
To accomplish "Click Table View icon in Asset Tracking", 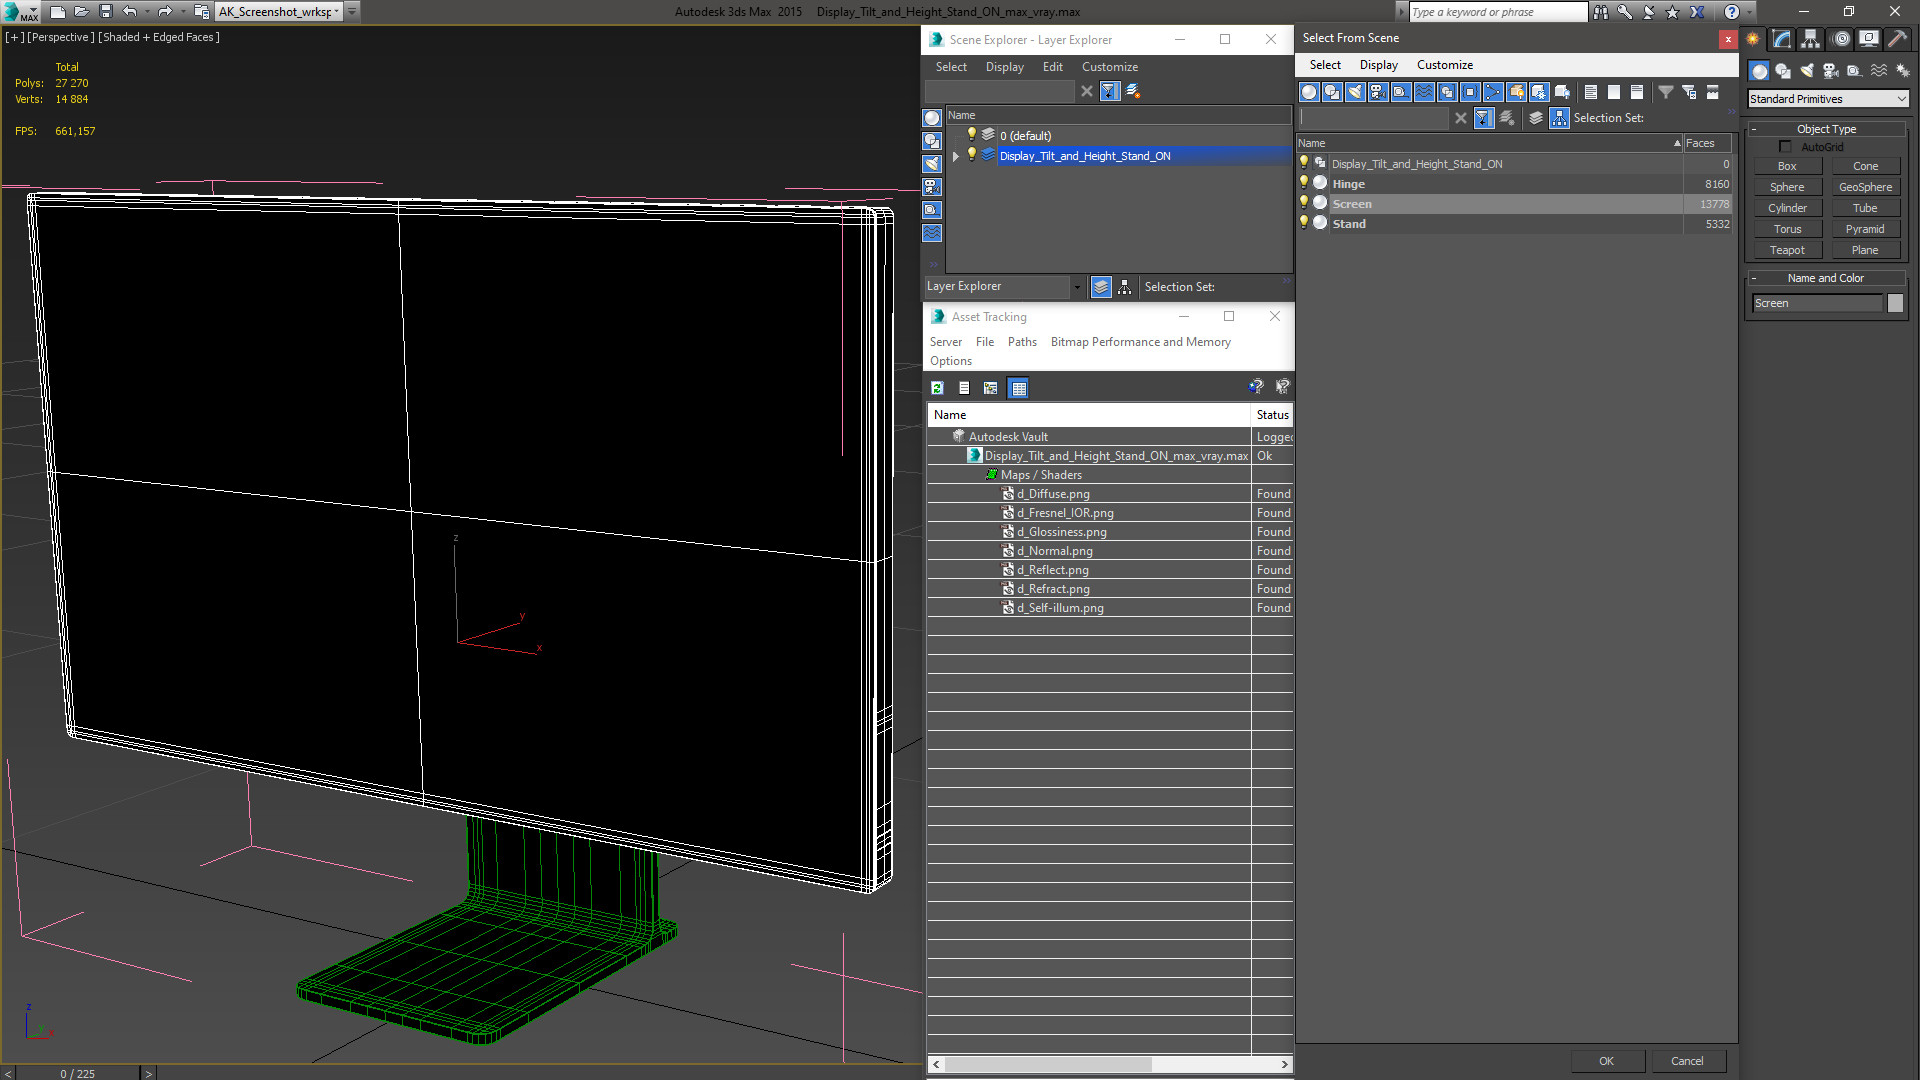I will (1018, 388).
